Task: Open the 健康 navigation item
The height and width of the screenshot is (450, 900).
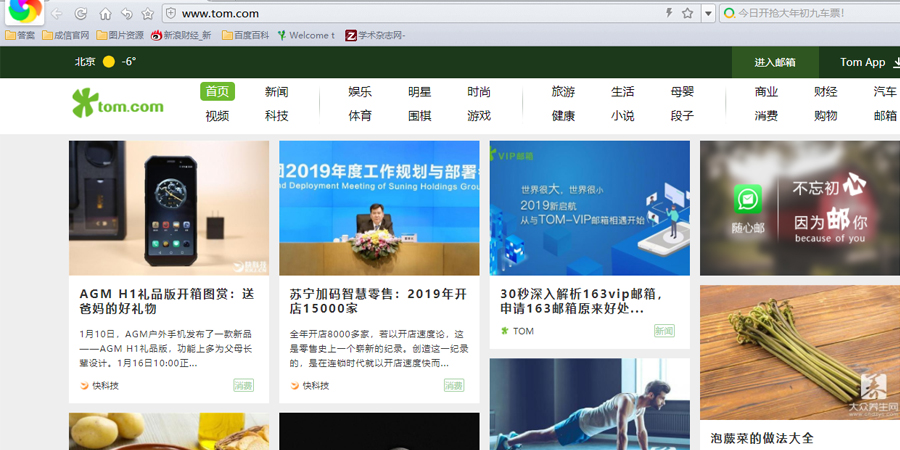Action: pos(563,116)
